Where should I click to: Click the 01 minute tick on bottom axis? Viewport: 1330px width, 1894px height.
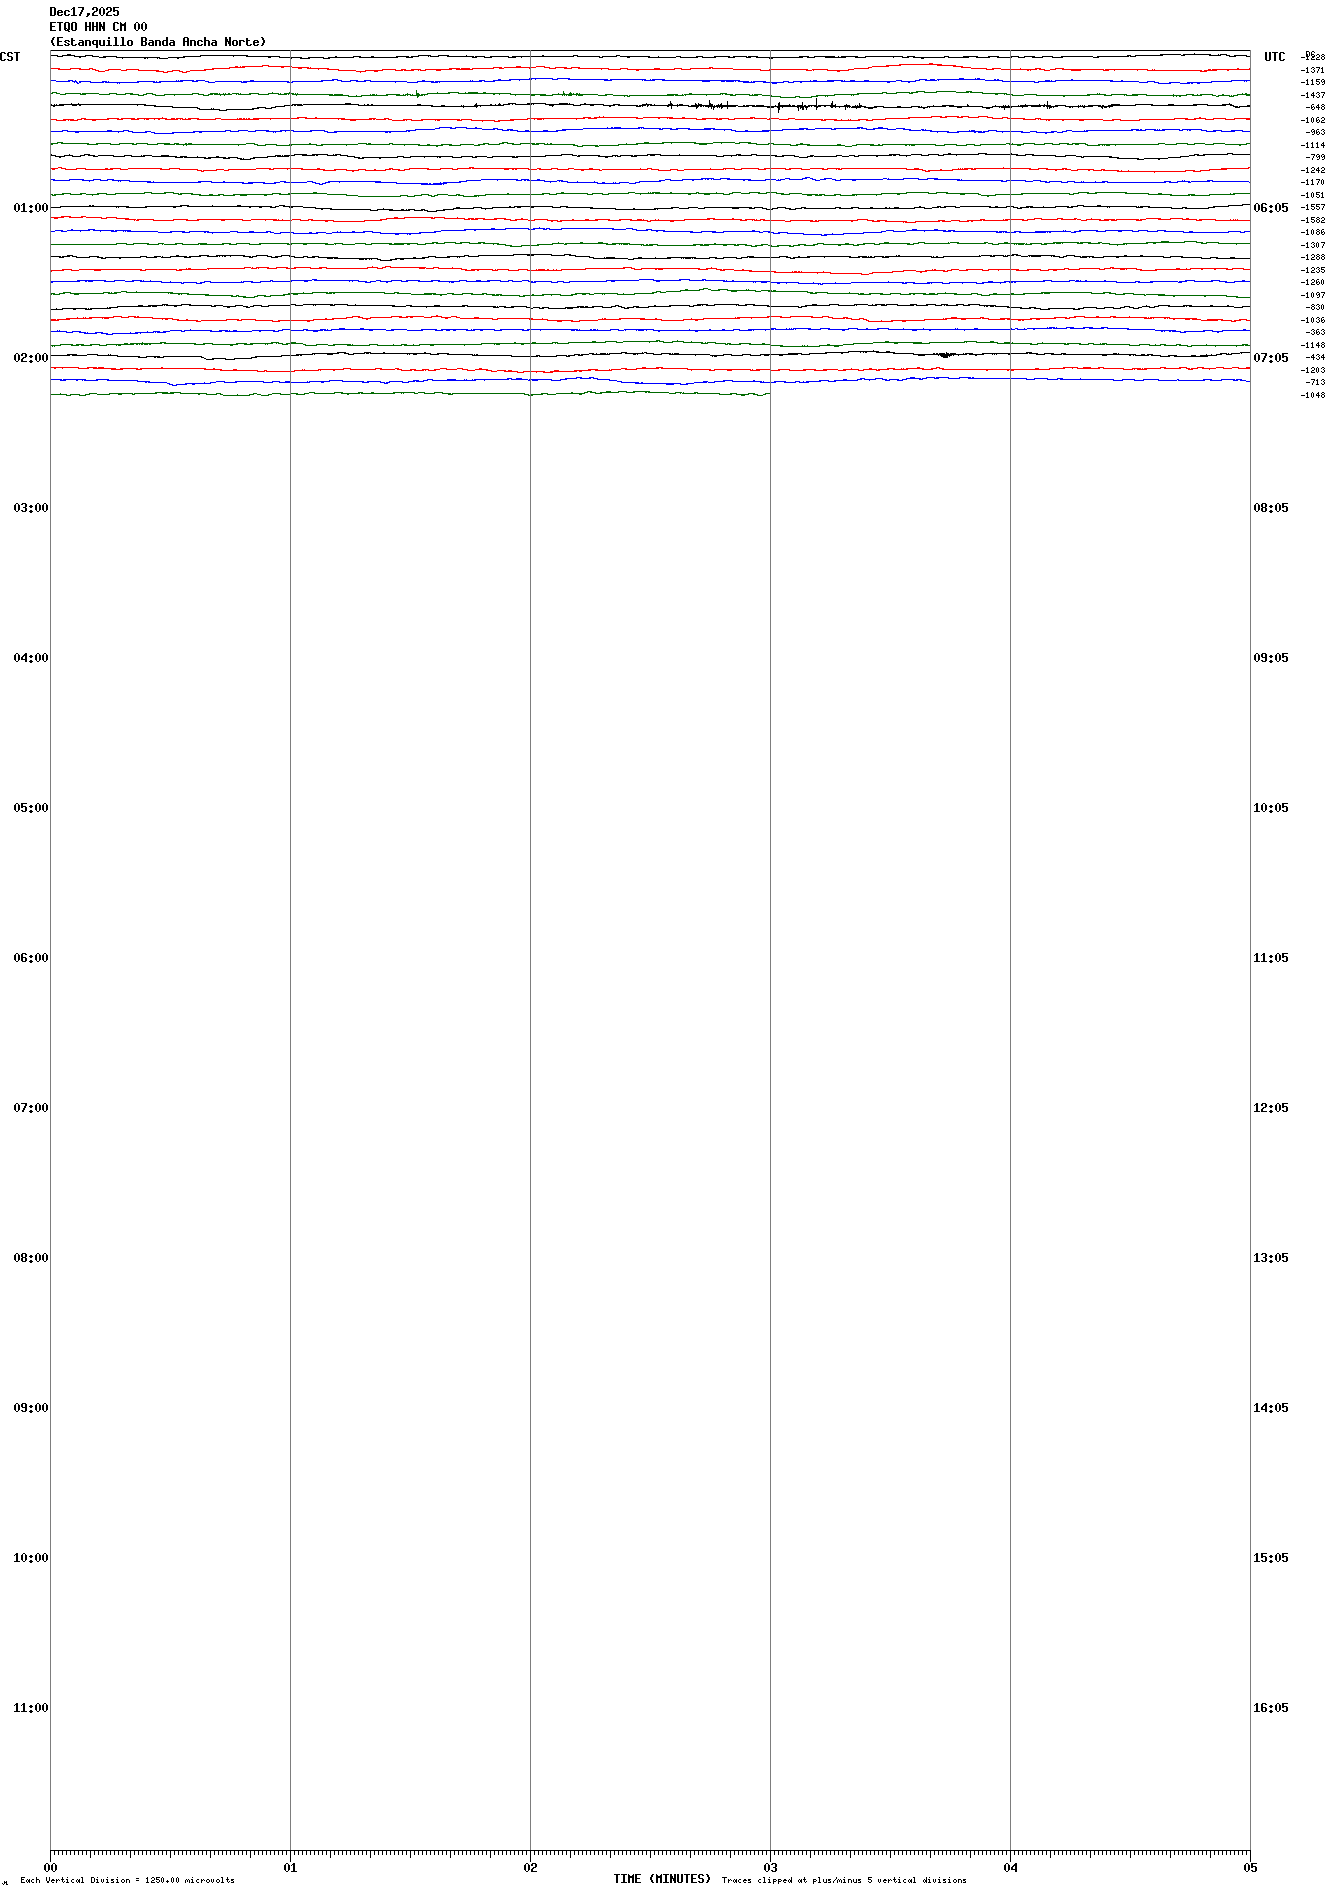290,1867
